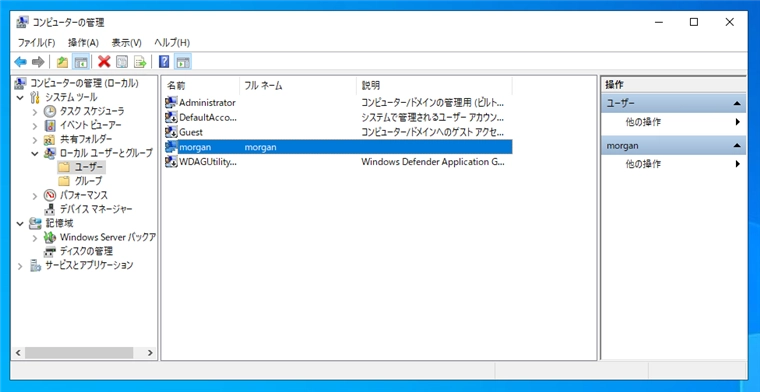
Task: Maximize the コンピューターの管理 window
Action: 694,22
